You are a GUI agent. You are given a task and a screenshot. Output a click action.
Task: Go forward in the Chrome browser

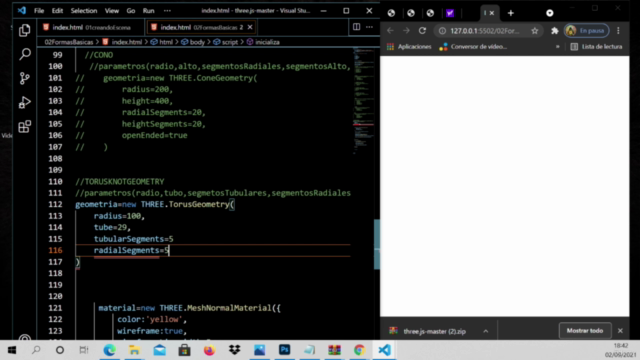406,31
